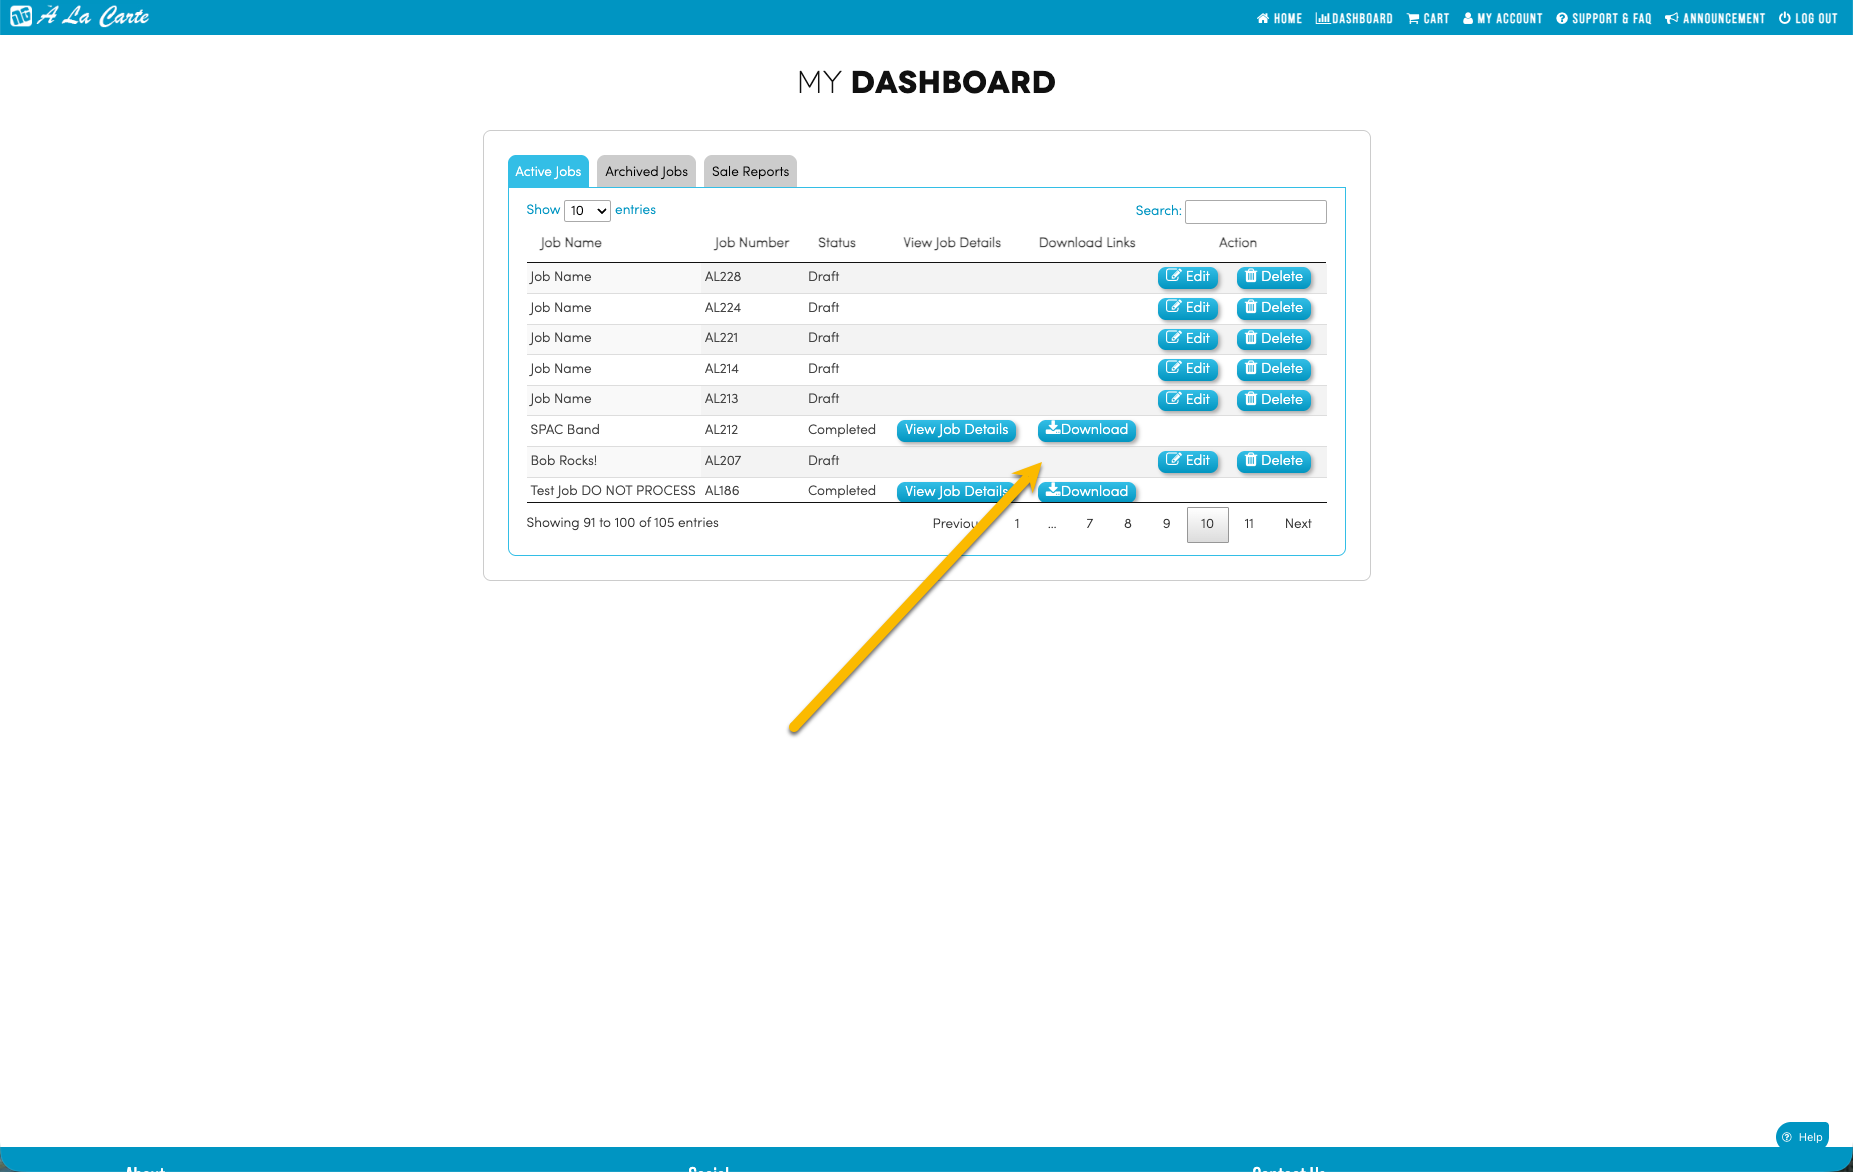Screen dimensions: 1853x1172
Task: Go to page 7 of entries
Action: (x=1089, y=524)
